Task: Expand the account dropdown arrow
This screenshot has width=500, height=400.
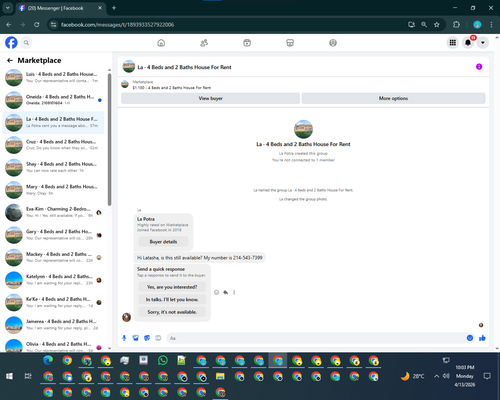Action: (483, 43)
